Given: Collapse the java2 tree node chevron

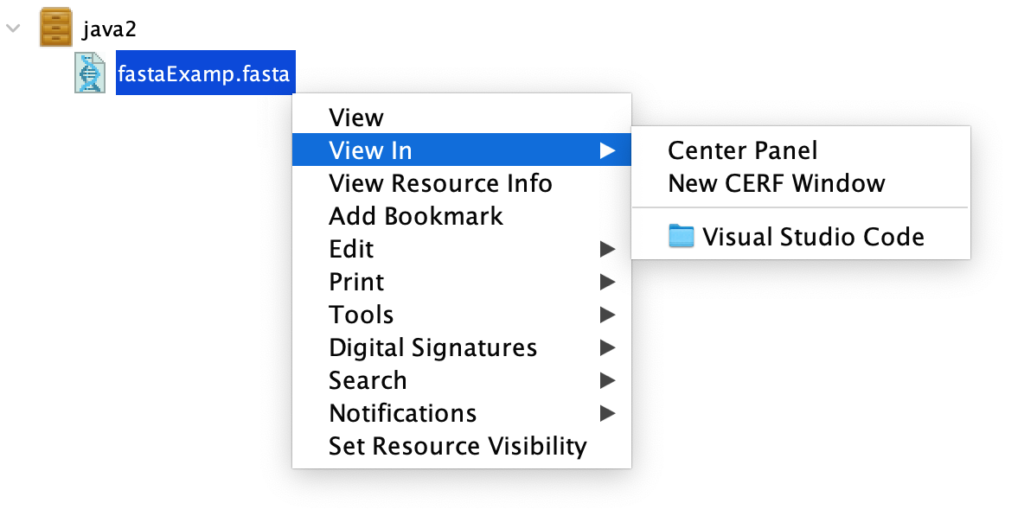Looking at the screenshot, I should (x=14, y=28).
